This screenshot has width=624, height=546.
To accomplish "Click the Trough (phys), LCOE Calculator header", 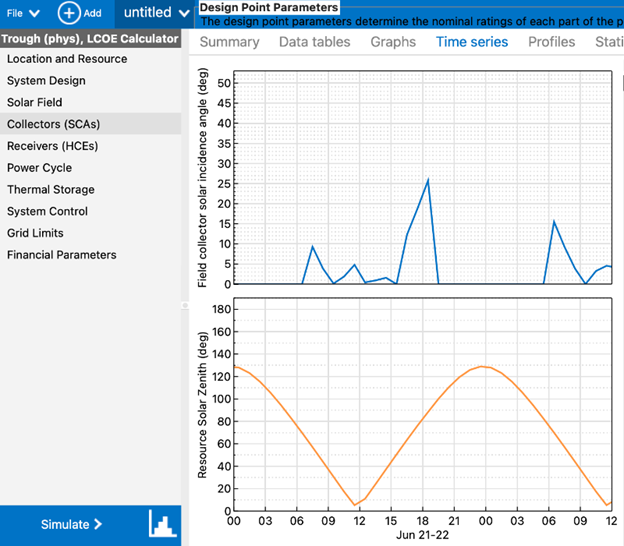I will click(x=90, y=39).
